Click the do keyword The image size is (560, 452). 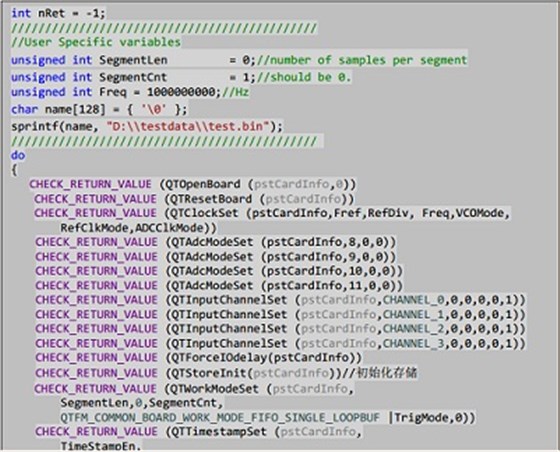point(18,155)
